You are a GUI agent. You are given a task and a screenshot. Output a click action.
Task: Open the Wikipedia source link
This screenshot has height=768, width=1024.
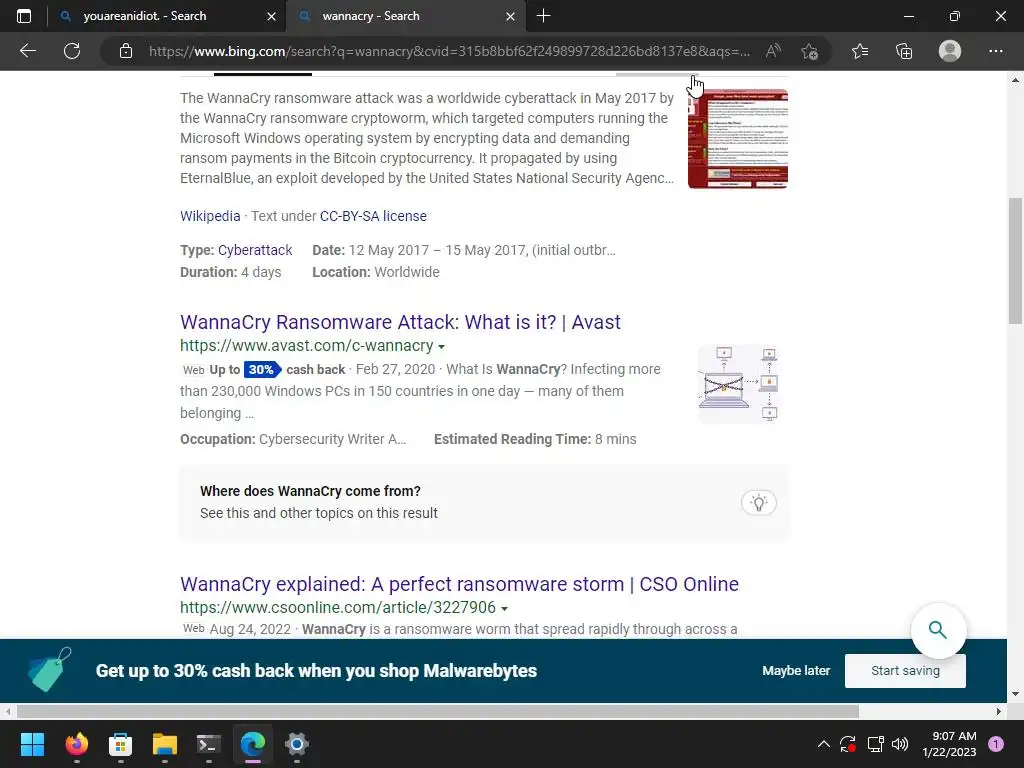(x=210, y=216)
